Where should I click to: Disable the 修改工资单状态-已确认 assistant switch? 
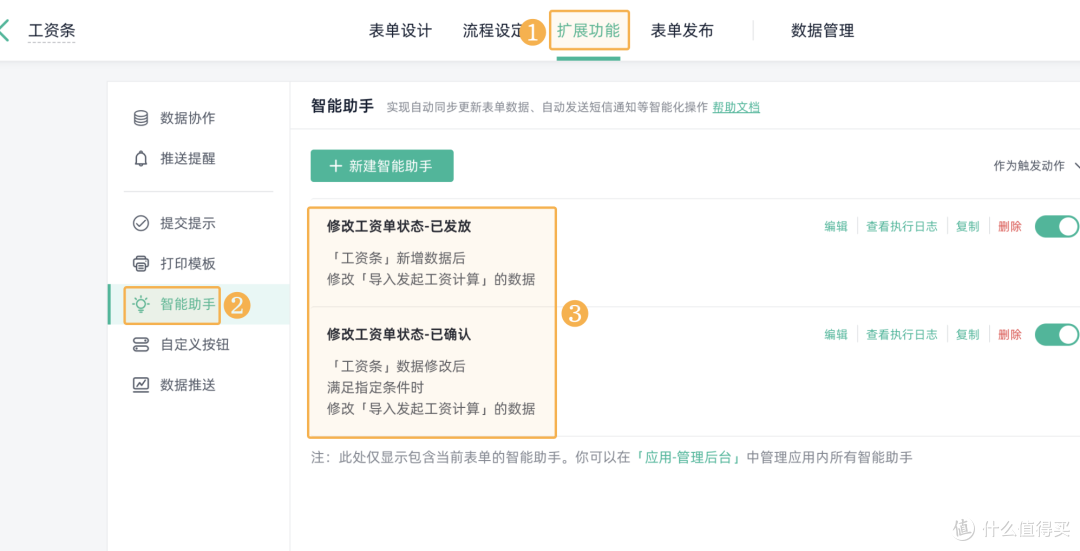(x=1057, y=335)
